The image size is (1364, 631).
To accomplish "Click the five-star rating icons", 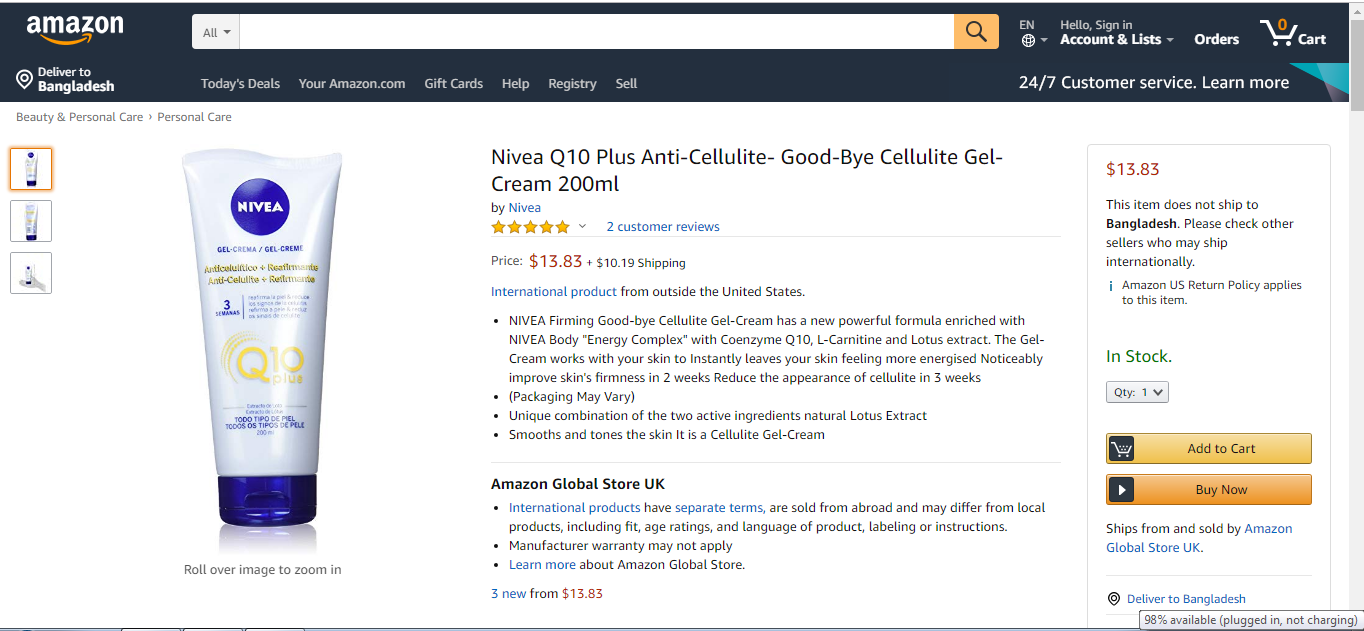I will pos(530,227).
